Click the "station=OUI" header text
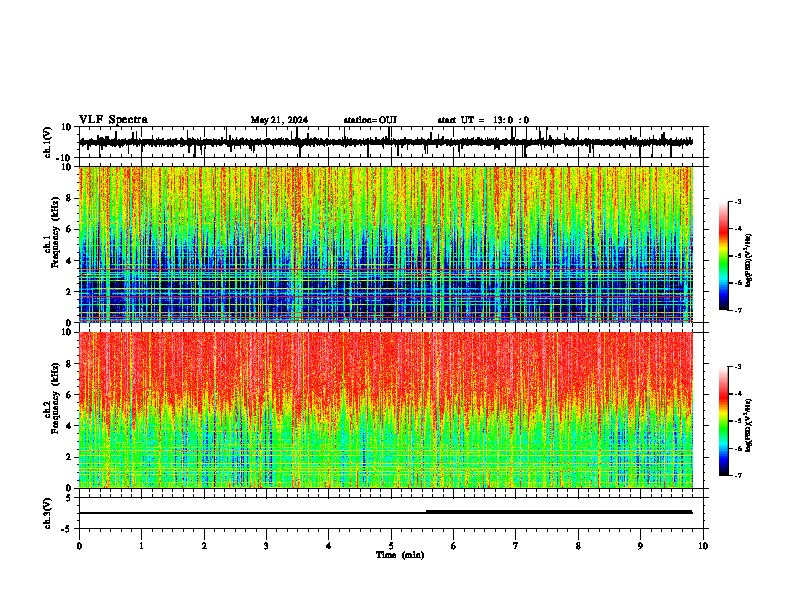This screenshot has width=792, height=612. (x=370, y=120)
